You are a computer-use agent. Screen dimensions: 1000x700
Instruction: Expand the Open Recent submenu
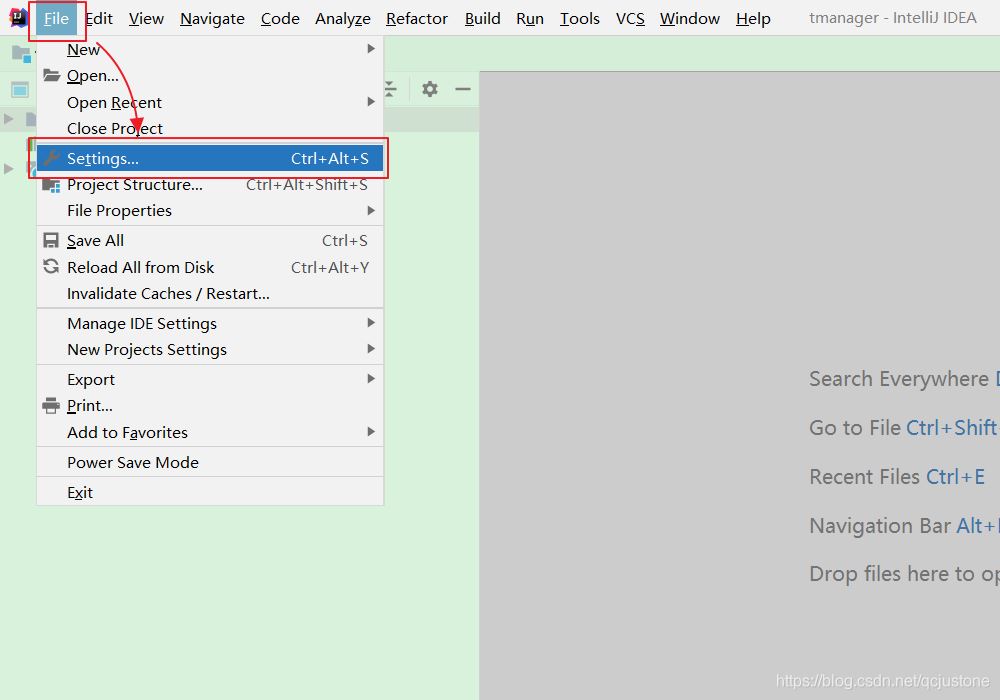click(371, 102)
